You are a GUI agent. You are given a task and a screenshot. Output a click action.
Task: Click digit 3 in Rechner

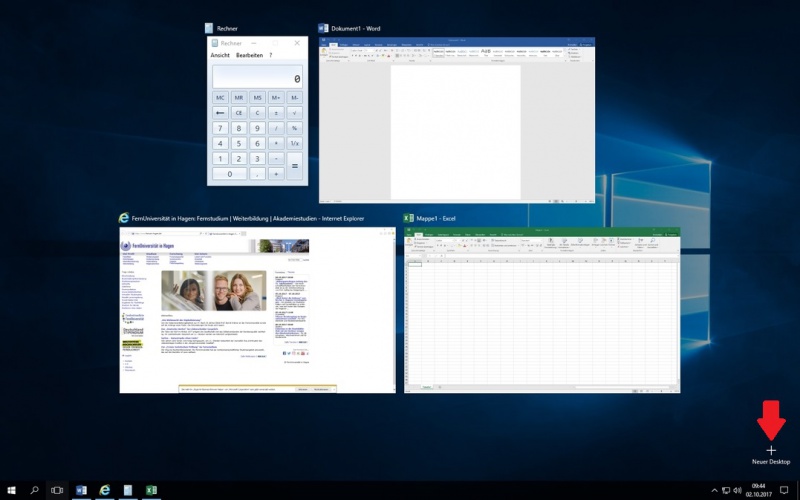[257, 159]
